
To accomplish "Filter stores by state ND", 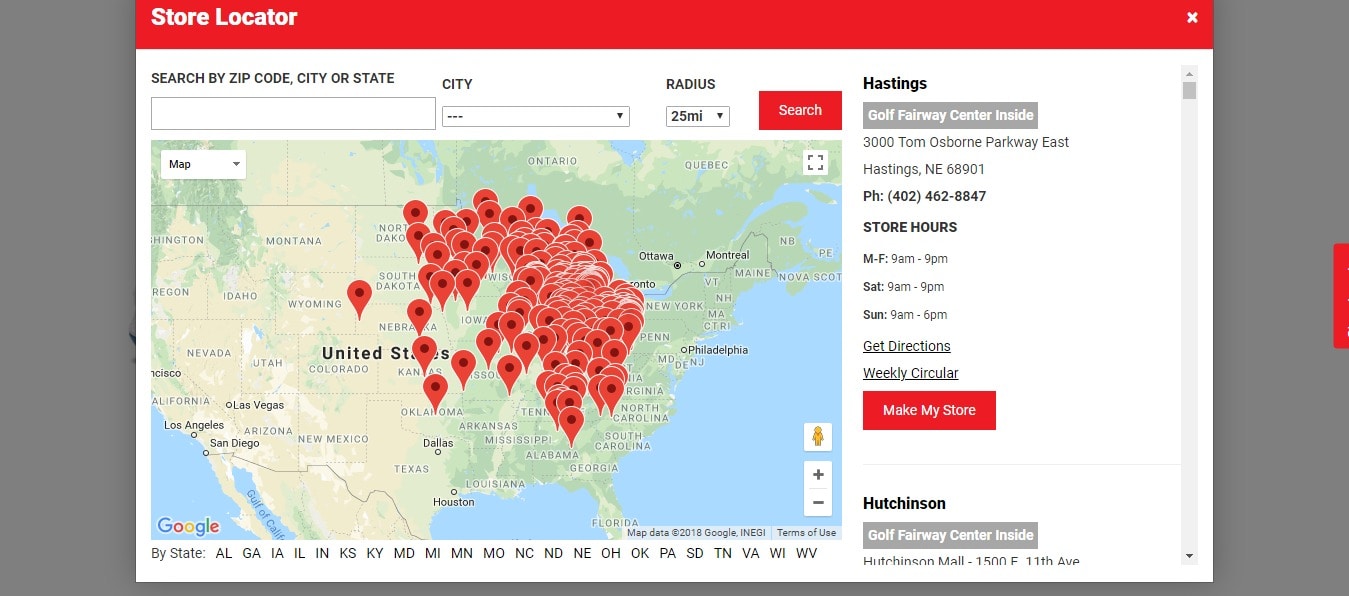I will pyautogui.click(x=554, y=553).
